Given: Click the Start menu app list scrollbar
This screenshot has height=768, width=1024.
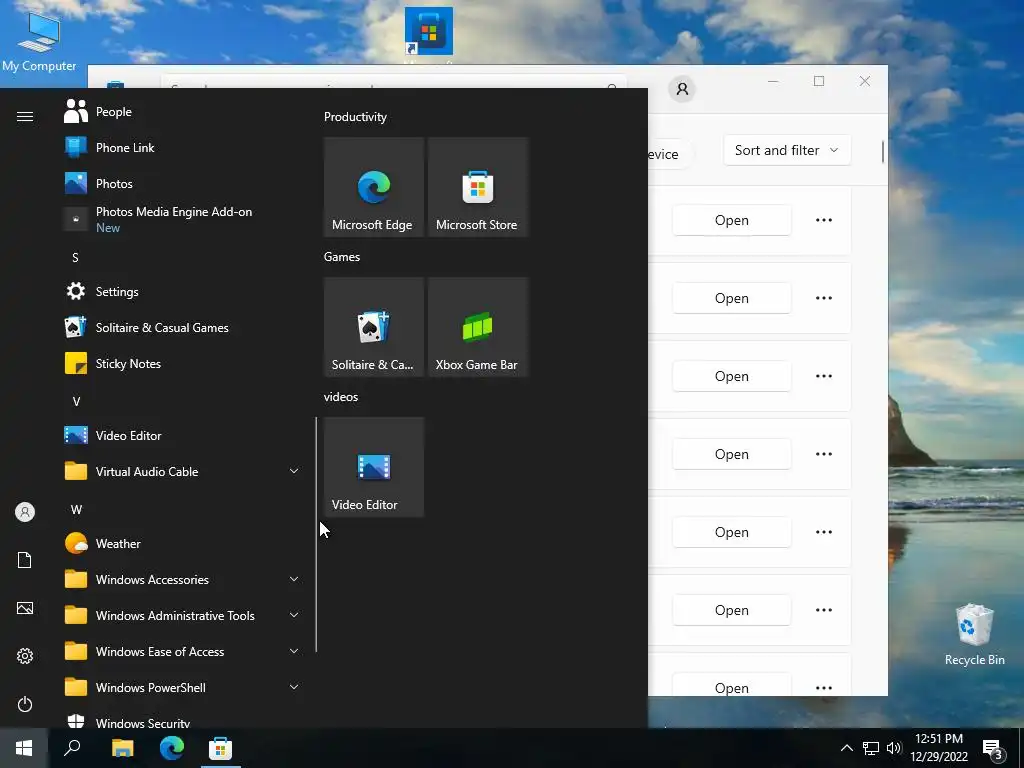Looking at the screenshot, I should tap(316, 534).
